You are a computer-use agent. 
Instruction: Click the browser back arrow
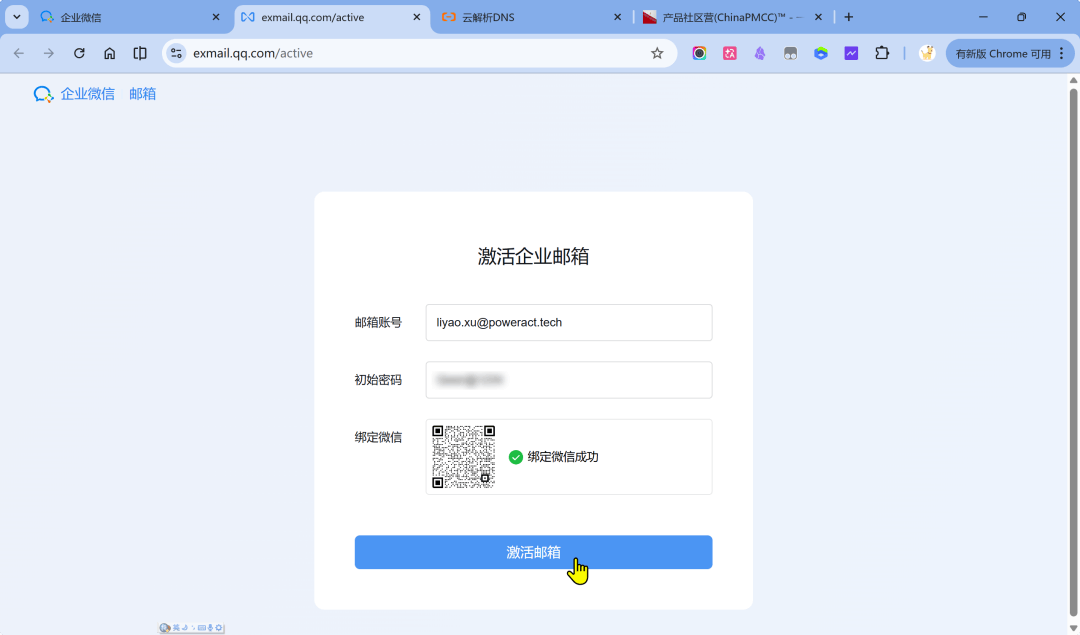tap(19, 53)
